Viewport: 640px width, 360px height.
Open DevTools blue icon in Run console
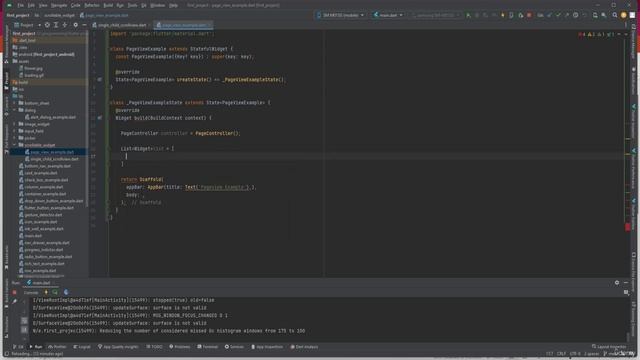tap(66, 292)
